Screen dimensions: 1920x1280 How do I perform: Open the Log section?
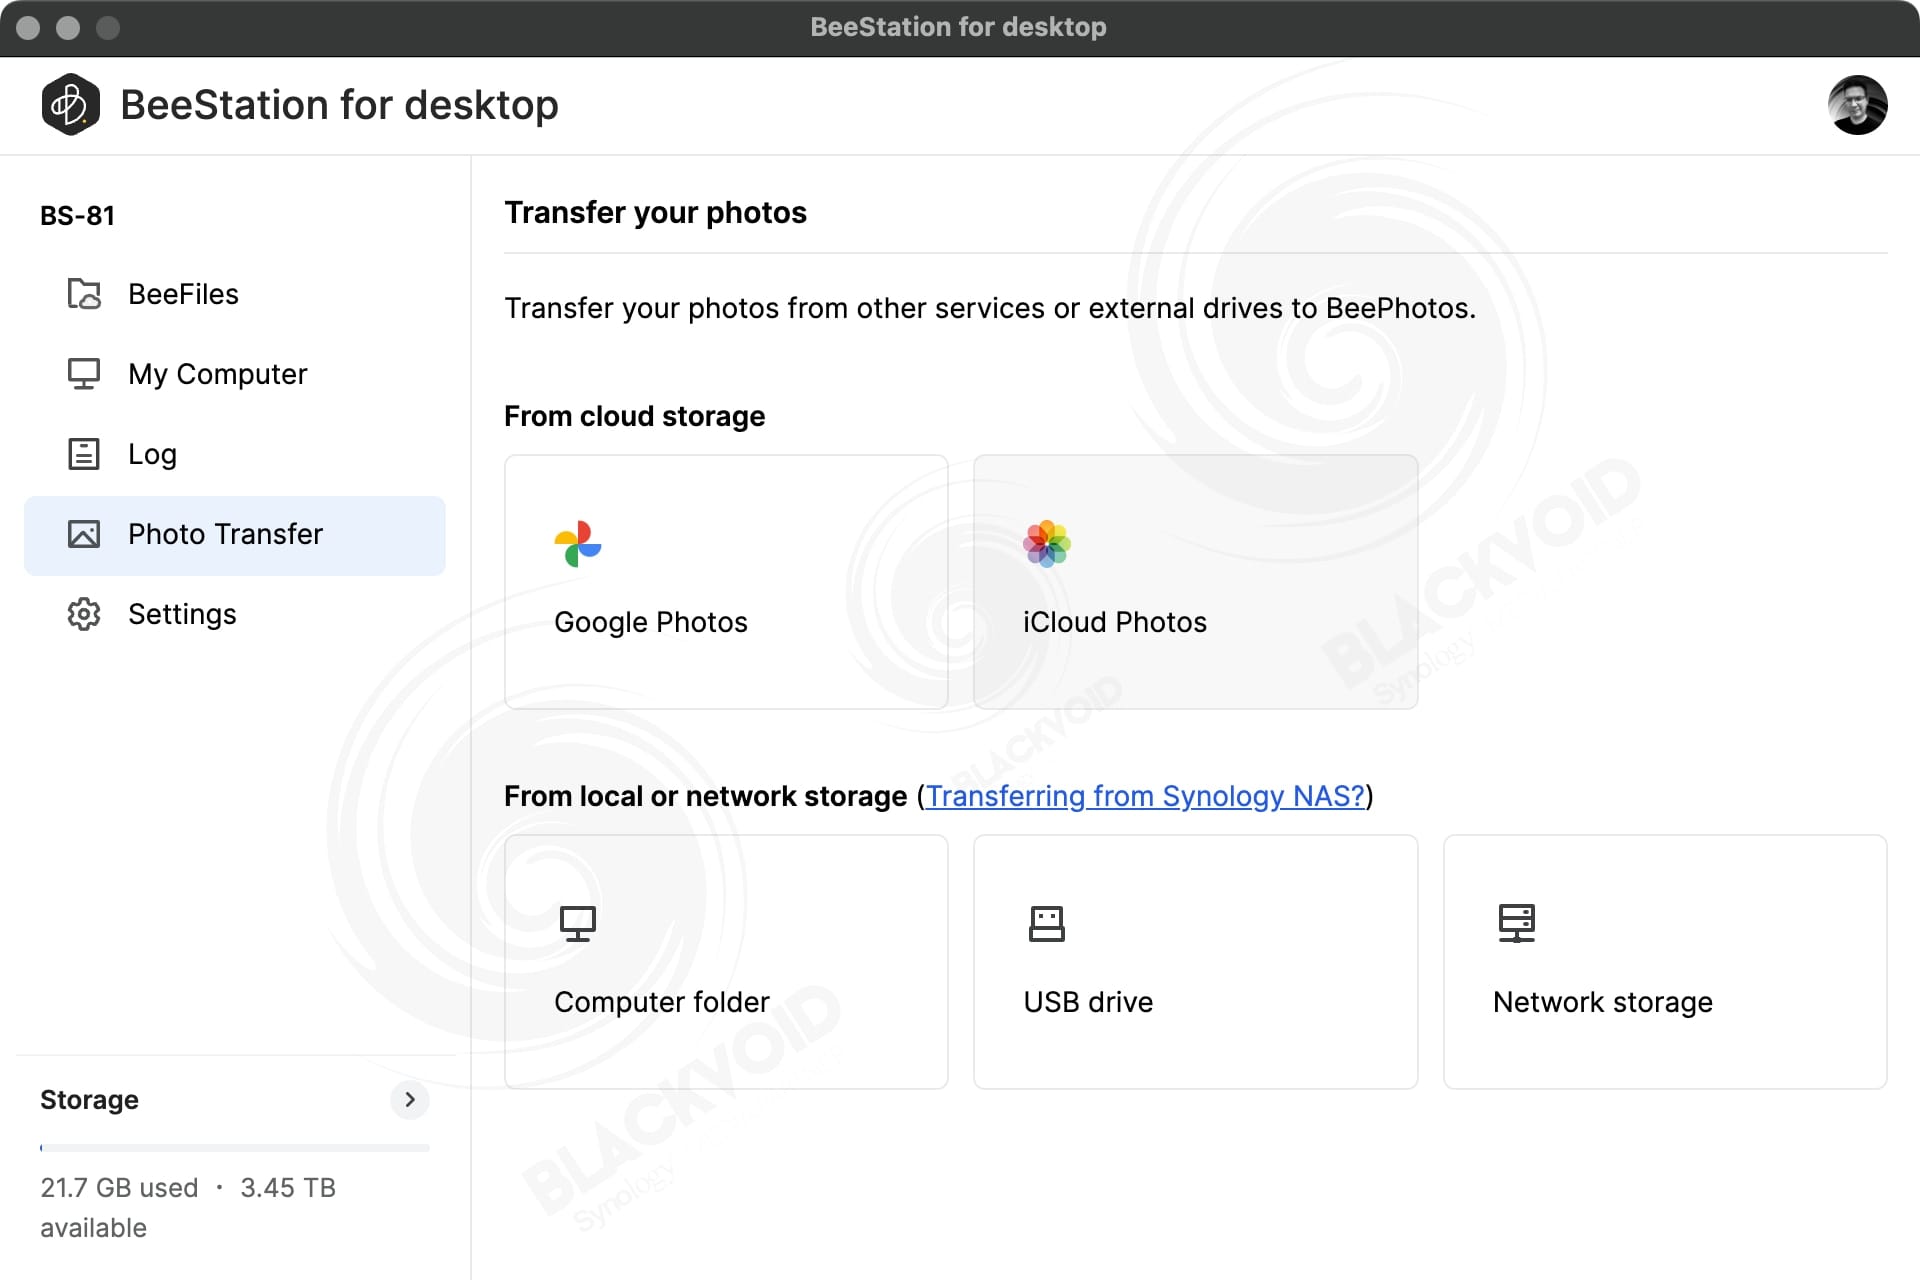(x=235, y=454)
